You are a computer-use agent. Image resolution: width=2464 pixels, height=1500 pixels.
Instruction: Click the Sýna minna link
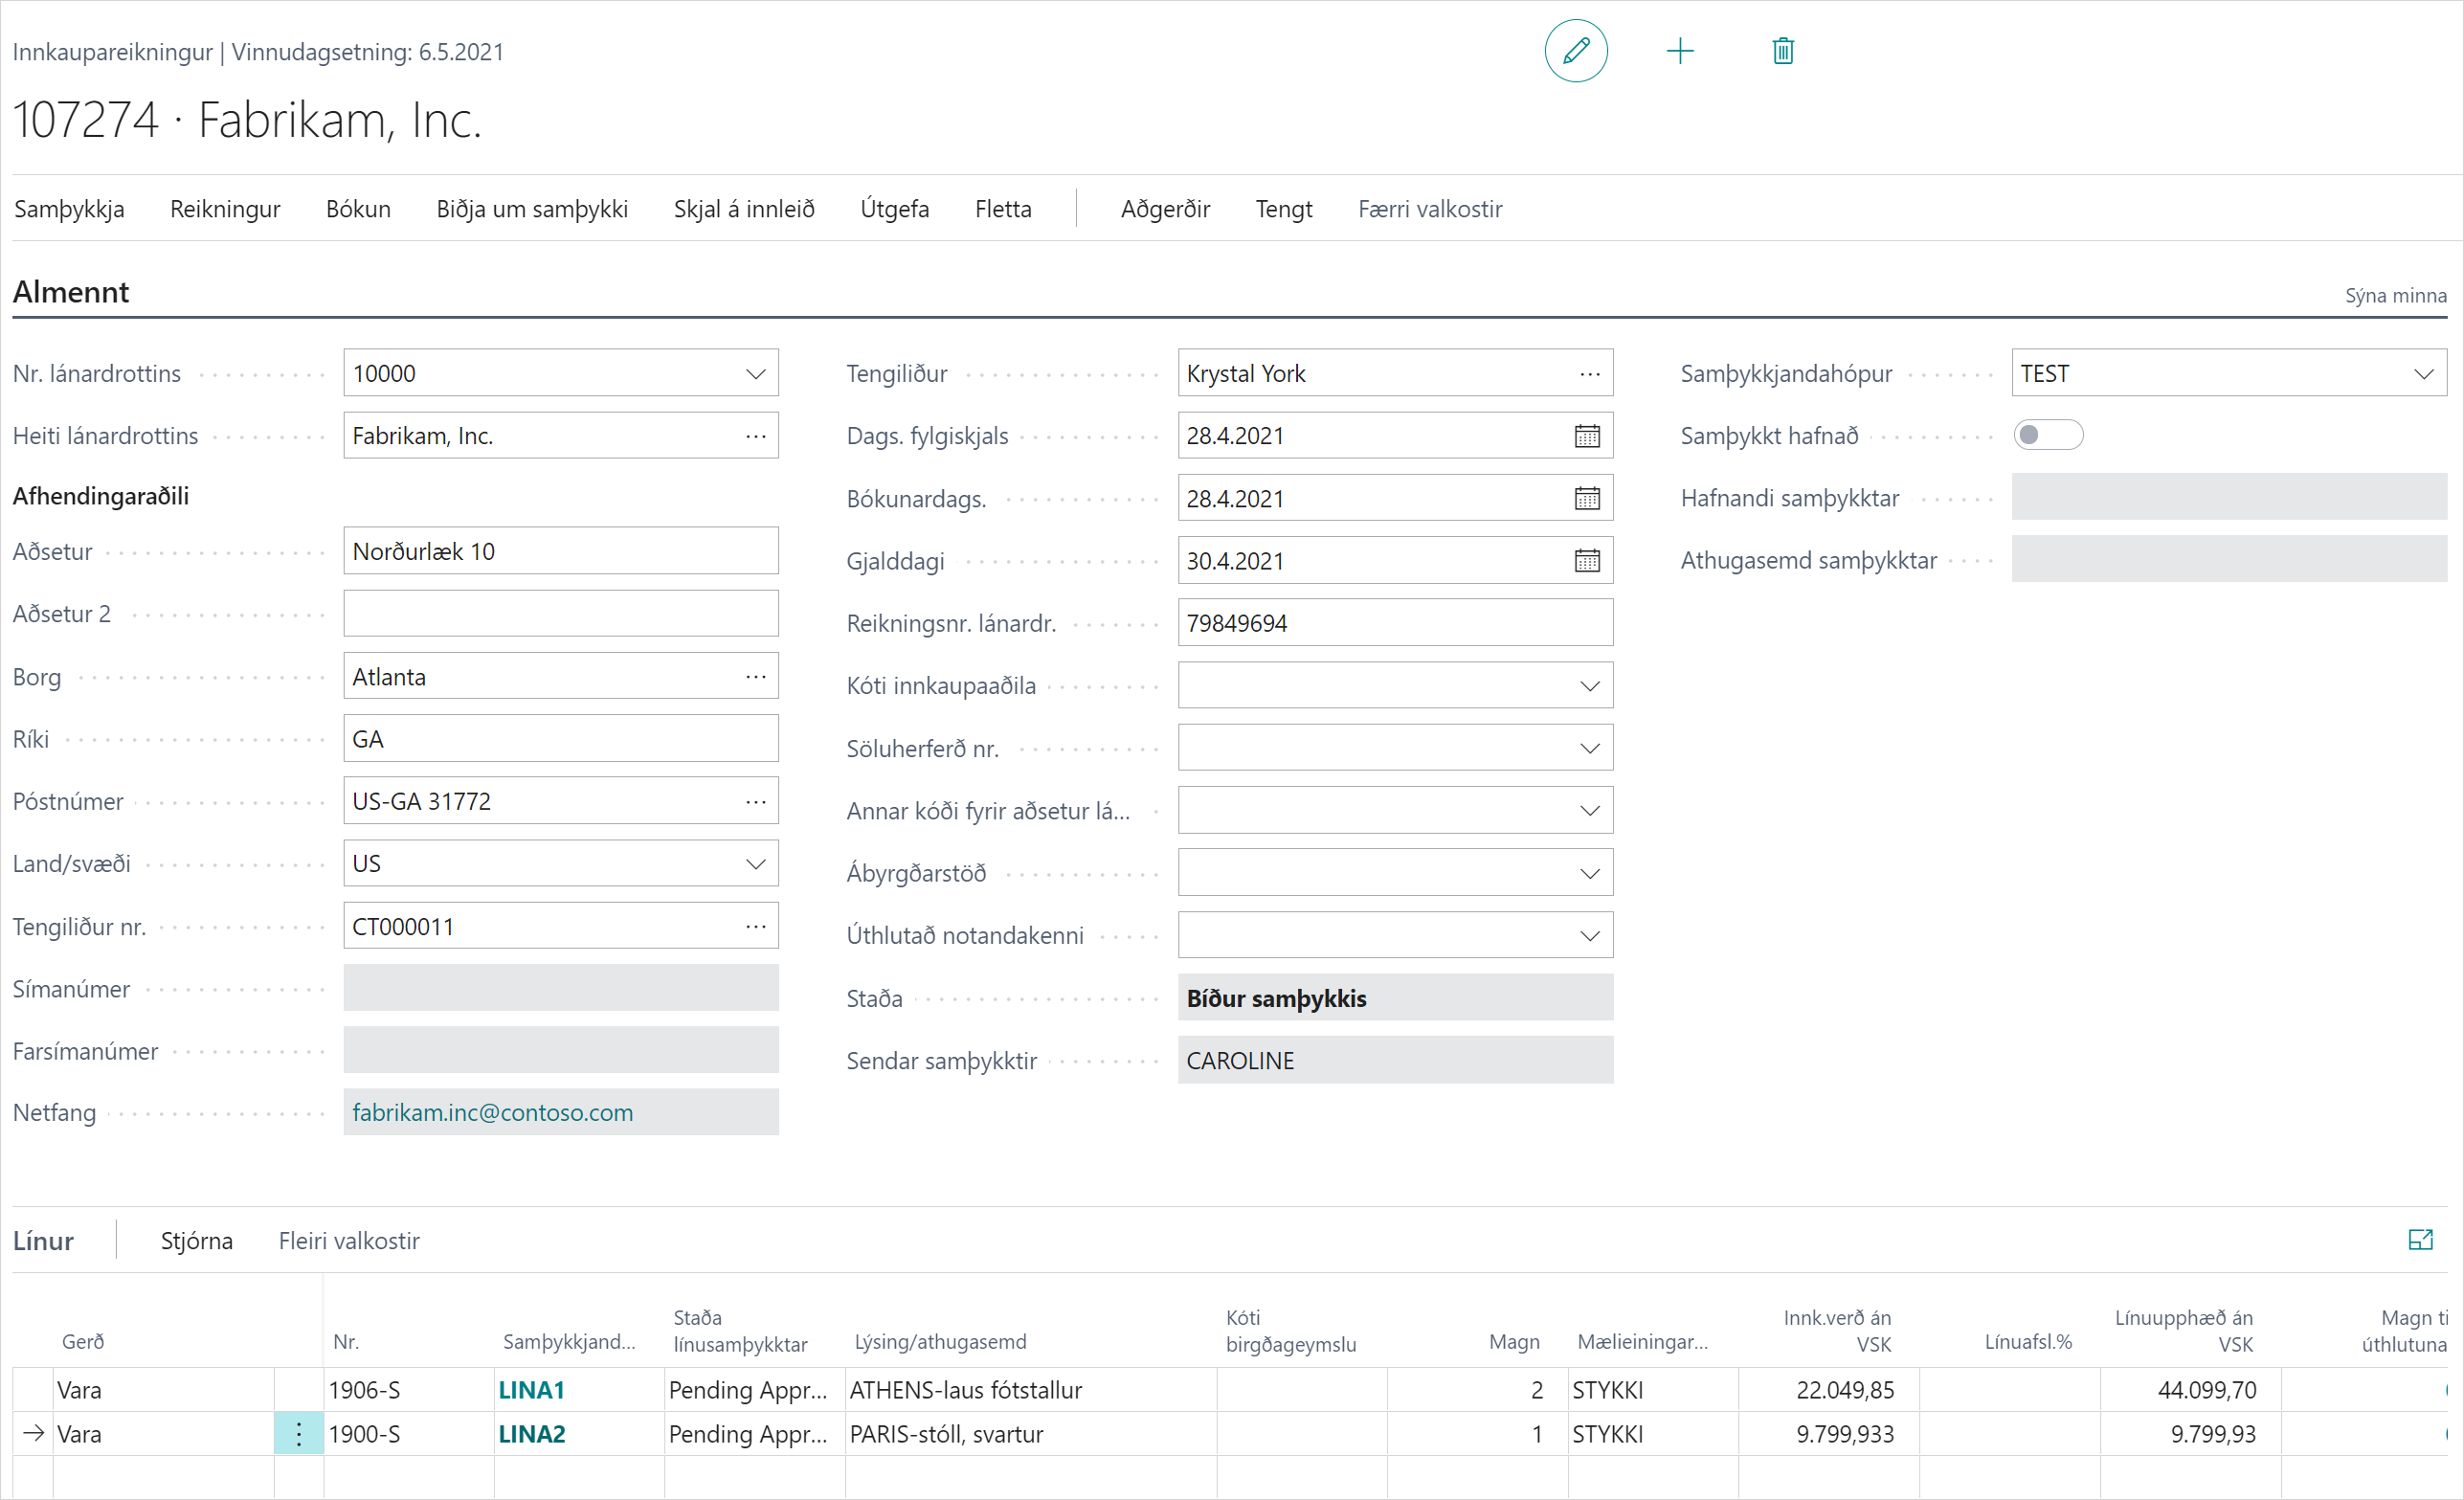click(x=2395, y=296)
